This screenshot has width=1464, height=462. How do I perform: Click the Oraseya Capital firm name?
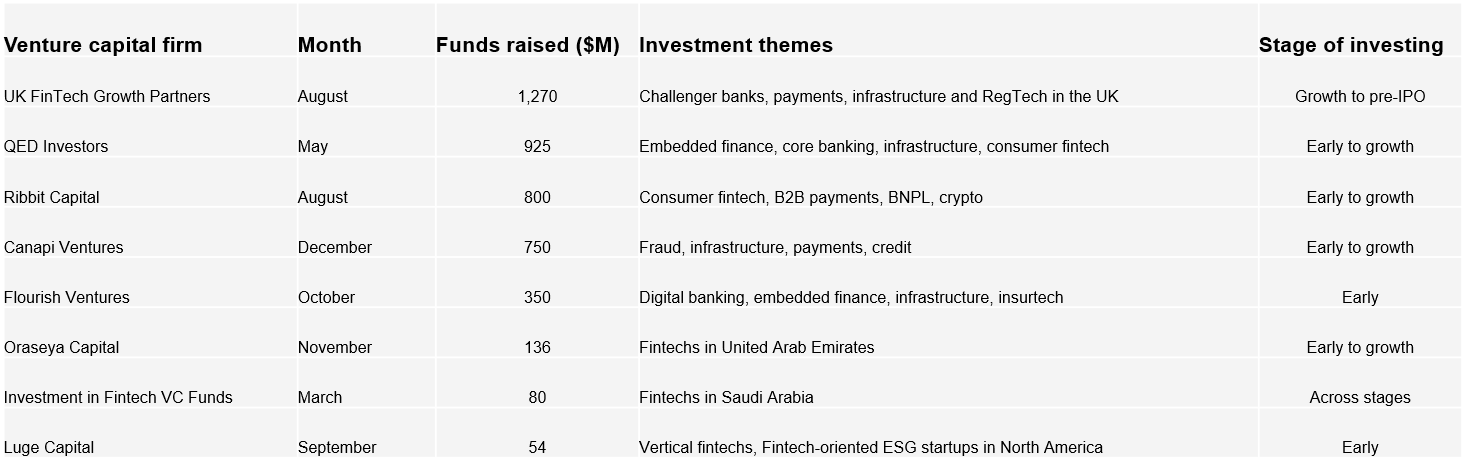pyautogui.click(x=61, y=348)
